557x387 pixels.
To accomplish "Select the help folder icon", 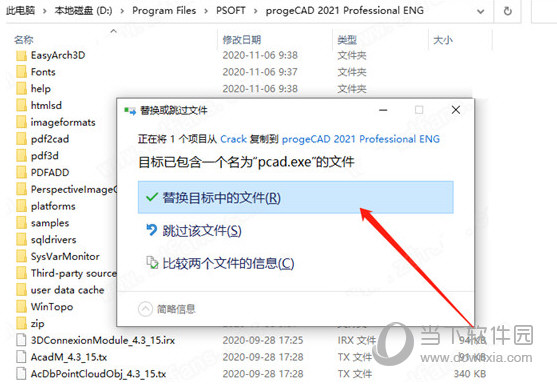I will click(x=21, y=89).
